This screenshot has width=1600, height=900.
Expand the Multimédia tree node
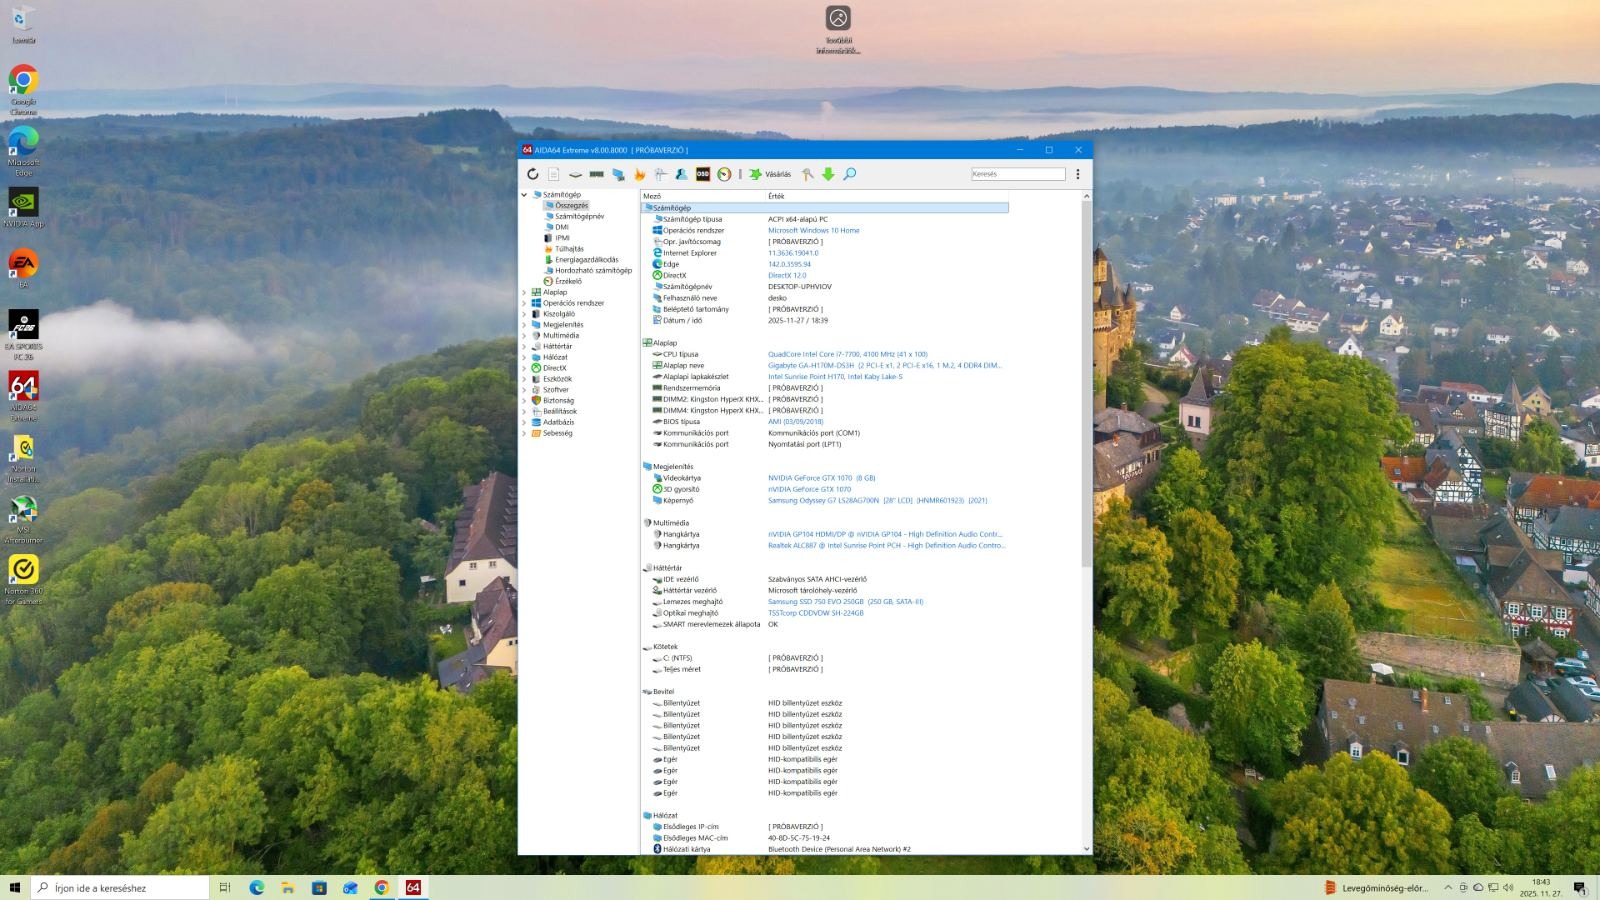tap(524, 335)
